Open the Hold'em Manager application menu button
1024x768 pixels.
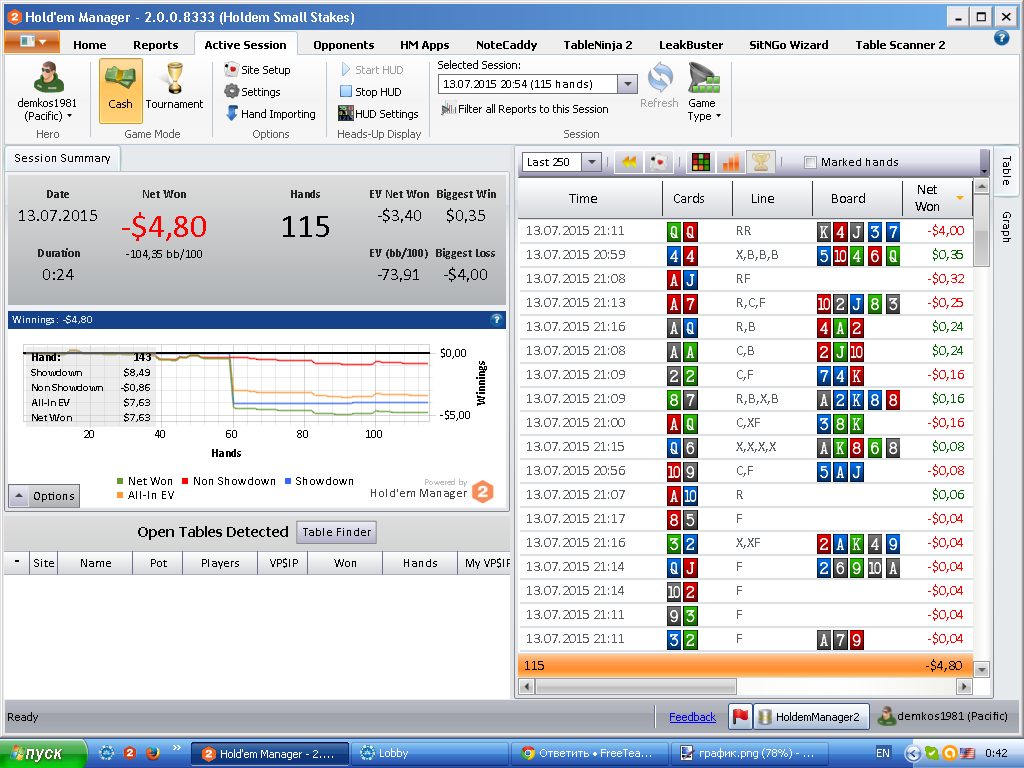pyautogui.click(x=32, y=41)
